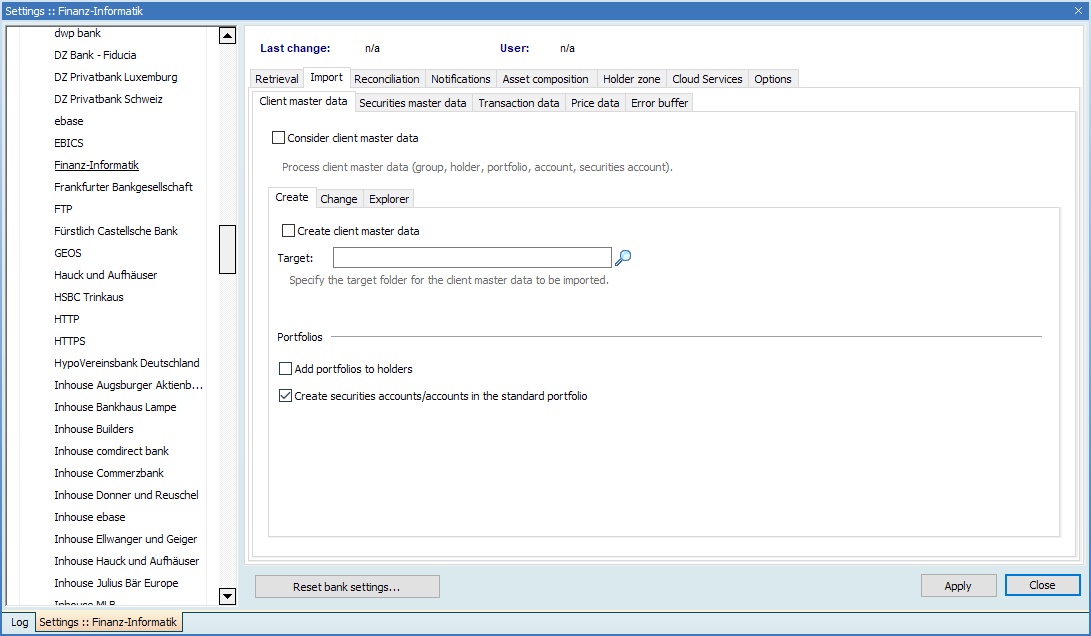Click the scroll down arrow in bank list
Screen dimensions: 1091x636
click(227, 597)
